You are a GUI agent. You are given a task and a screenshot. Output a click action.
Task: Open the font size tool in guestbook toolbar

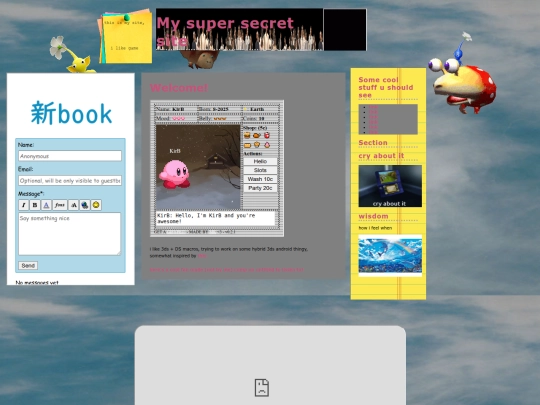[73, 205]
